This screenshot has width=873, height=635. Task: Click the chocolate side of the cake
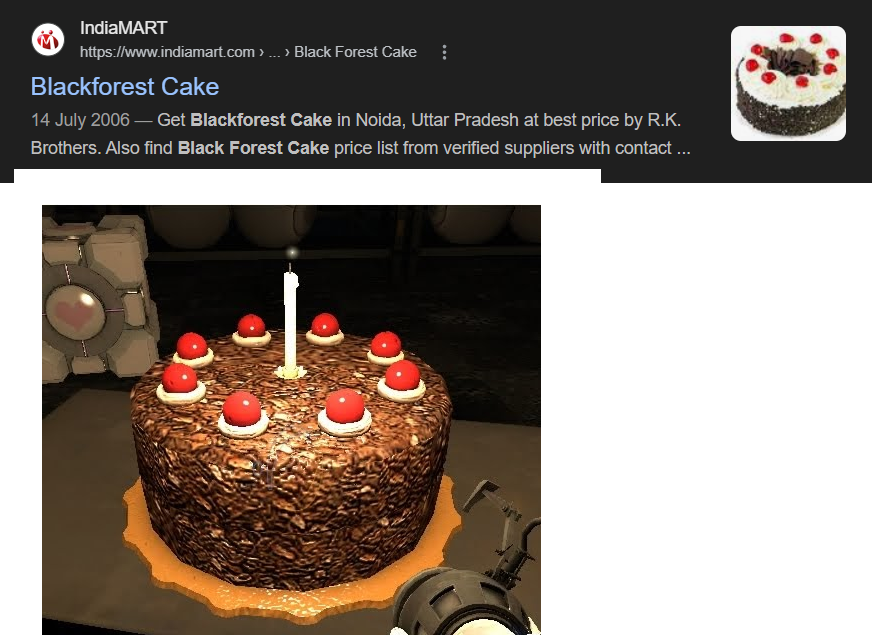(x=290, y=501)
